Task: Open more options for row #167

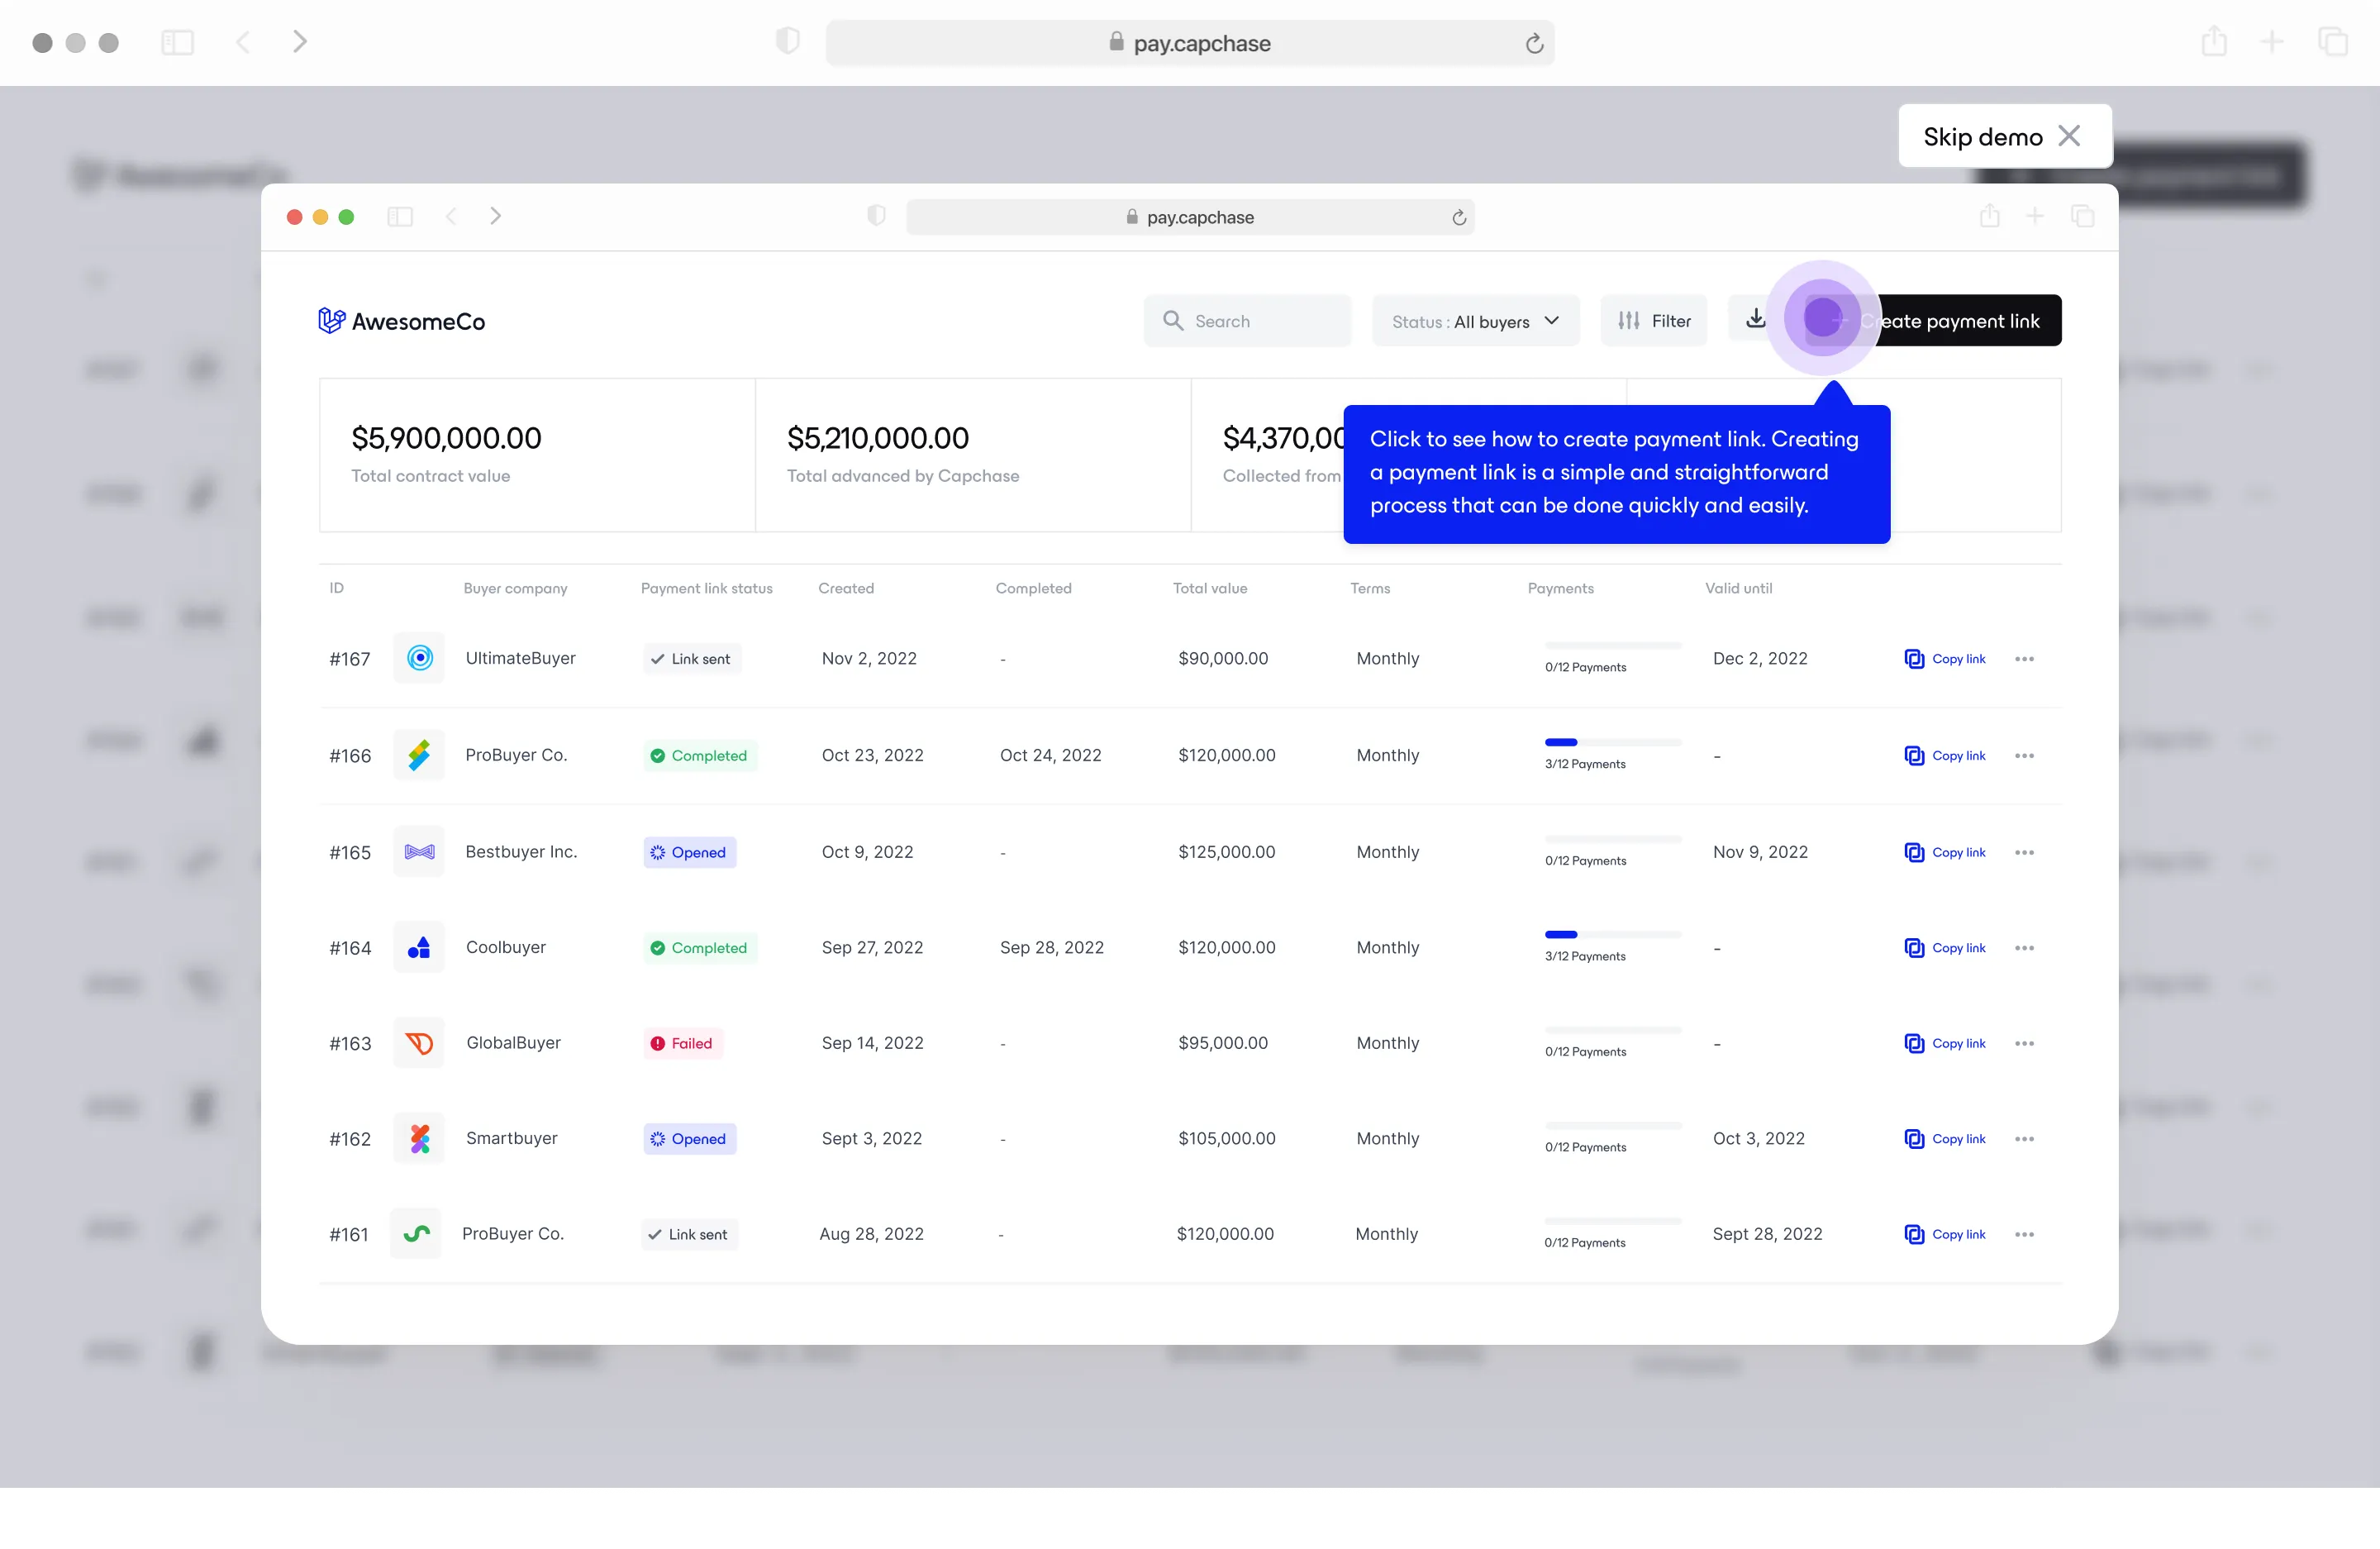Action: (2024, 659)
